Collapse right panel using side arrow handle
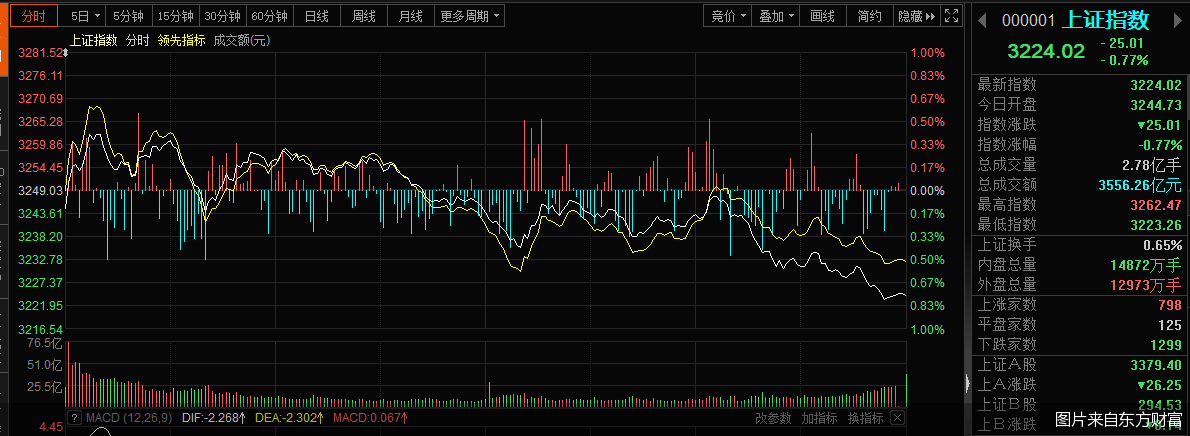1190x436 pixels. pyautogui.click(x=967, y=384)
